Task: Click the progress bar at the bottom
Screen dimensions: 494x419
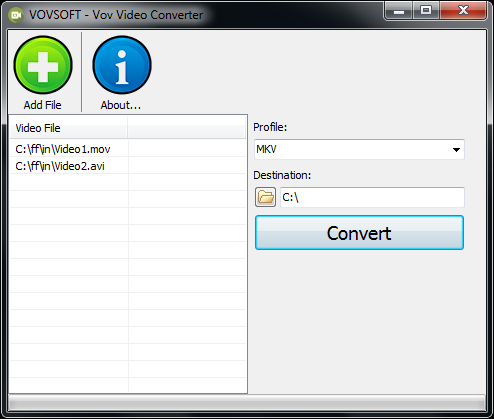Action: [247, 404]
